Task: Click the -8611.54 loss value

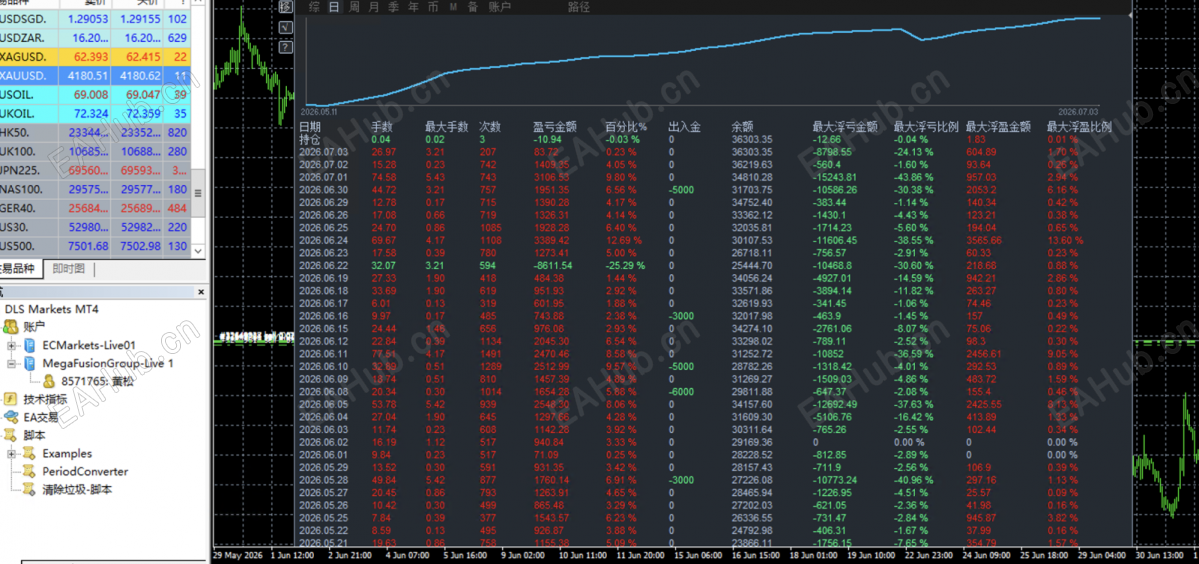Action: (x=553, y=265)
